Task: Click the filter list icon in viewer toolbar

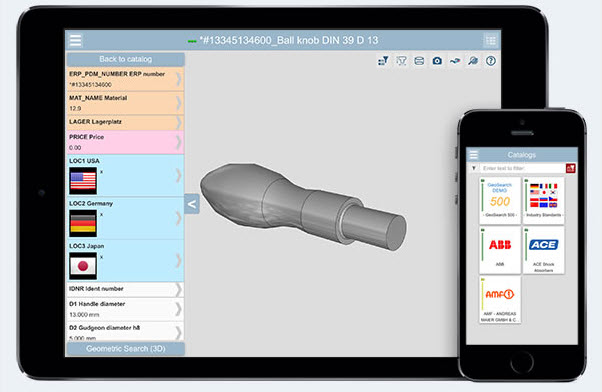Action: pos(383,61)
